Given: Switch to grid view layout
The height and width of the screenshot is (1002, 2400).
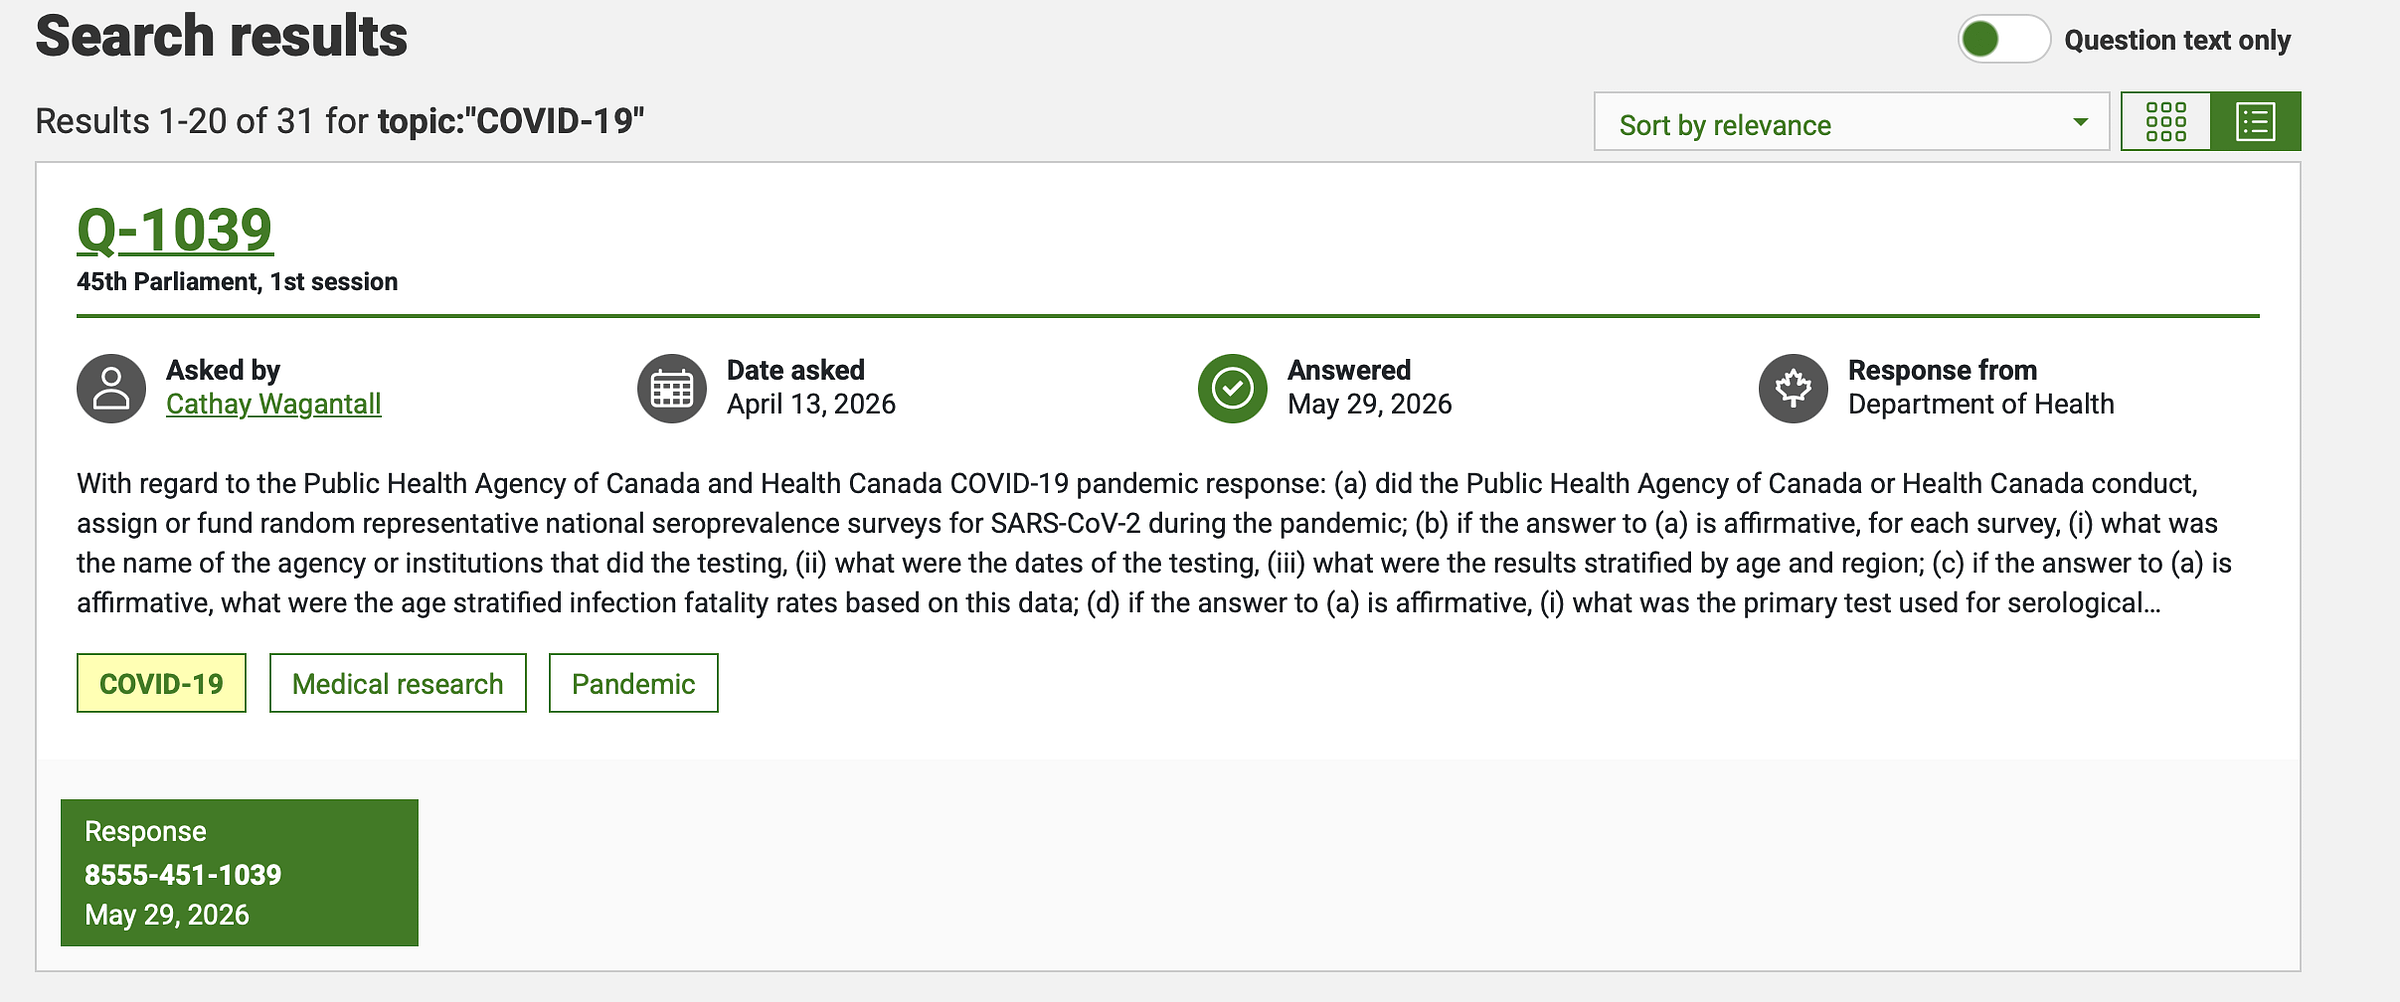Looking at the screenshot, I should point(2166,122).
